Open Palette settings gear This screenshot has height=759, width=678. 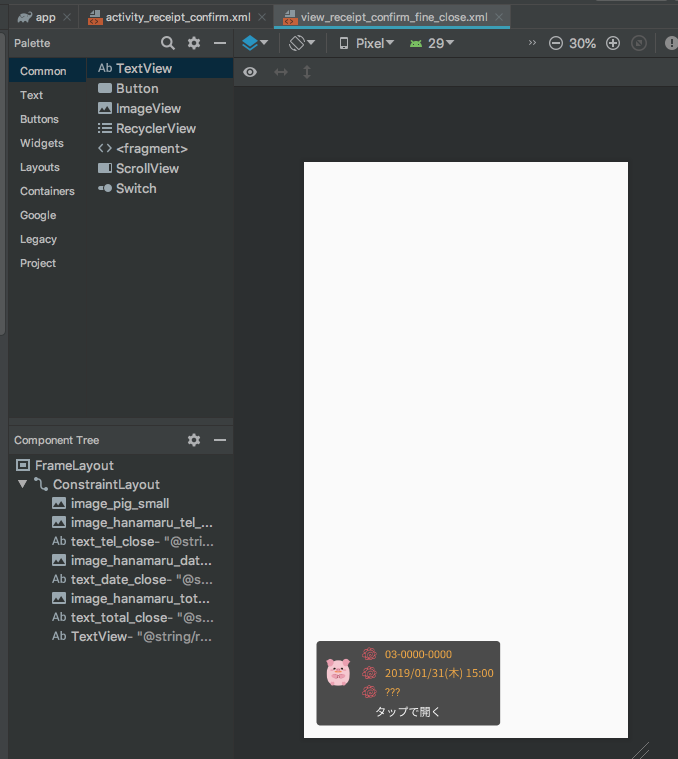coord(194,43)
